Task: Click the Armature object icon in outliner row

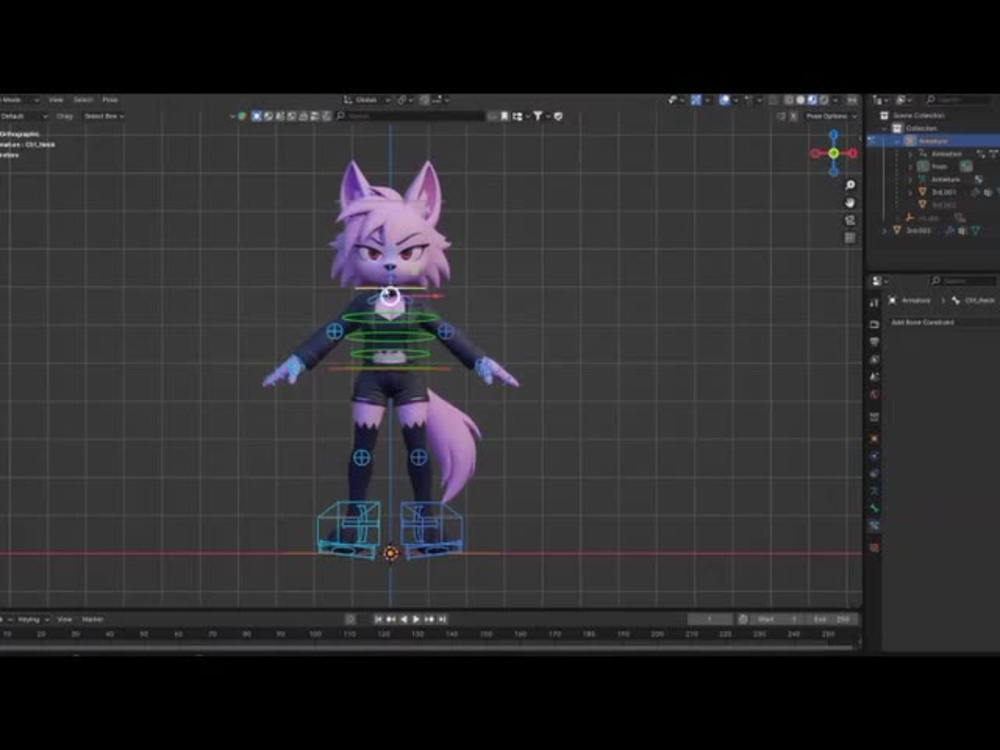Action: [909, 141]
